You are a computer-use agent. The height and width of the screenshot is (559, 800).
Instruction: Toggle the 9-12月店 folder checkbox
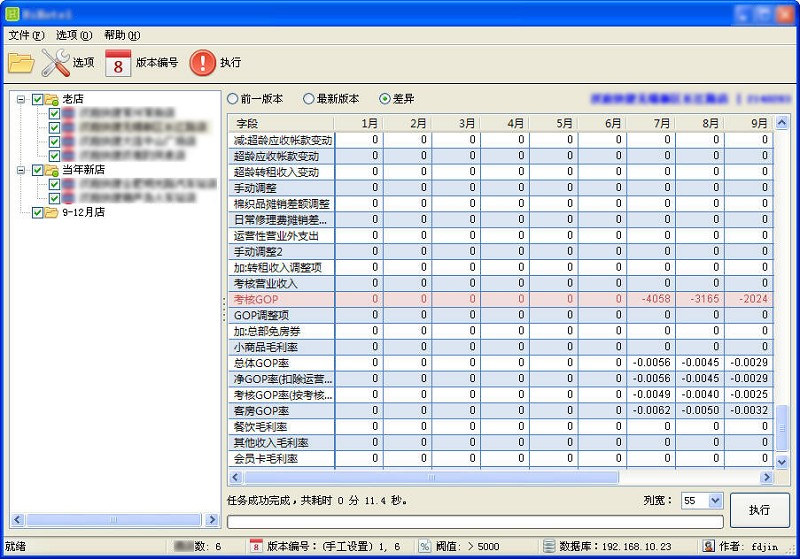(38, 212)
